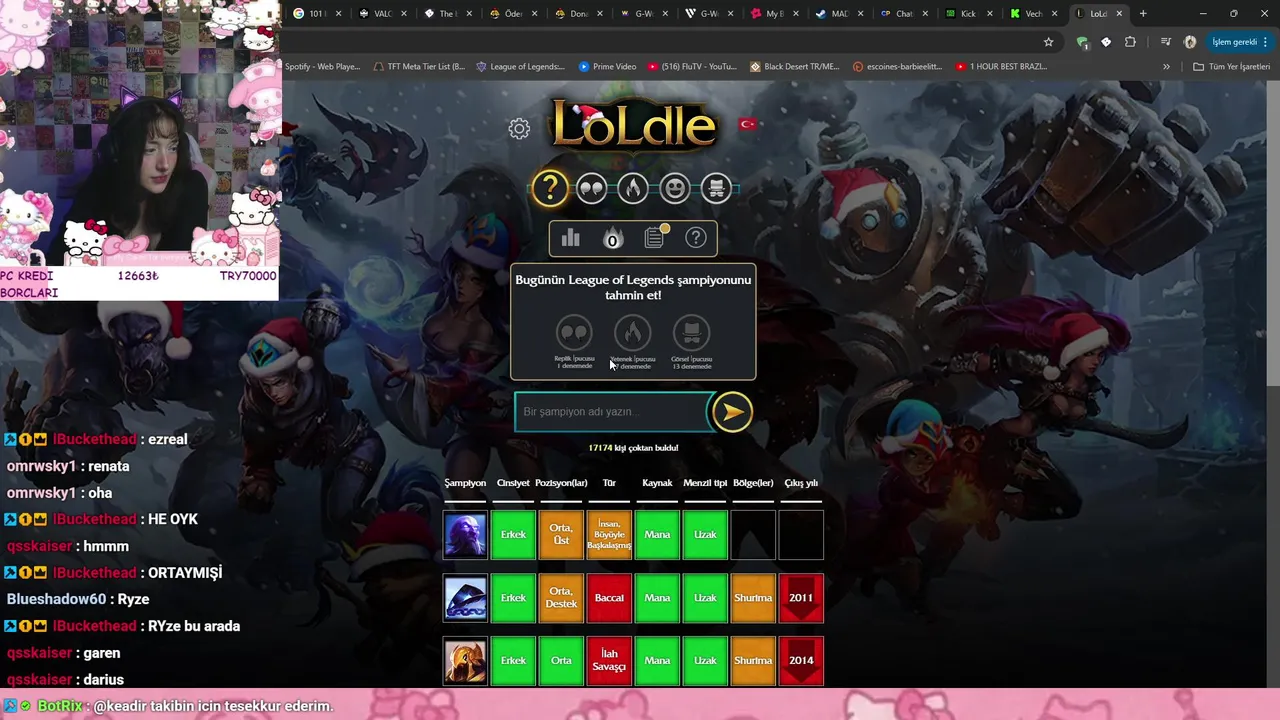Switch to the Vech tab
The image size is (1280, 720).
[1033, 13]
